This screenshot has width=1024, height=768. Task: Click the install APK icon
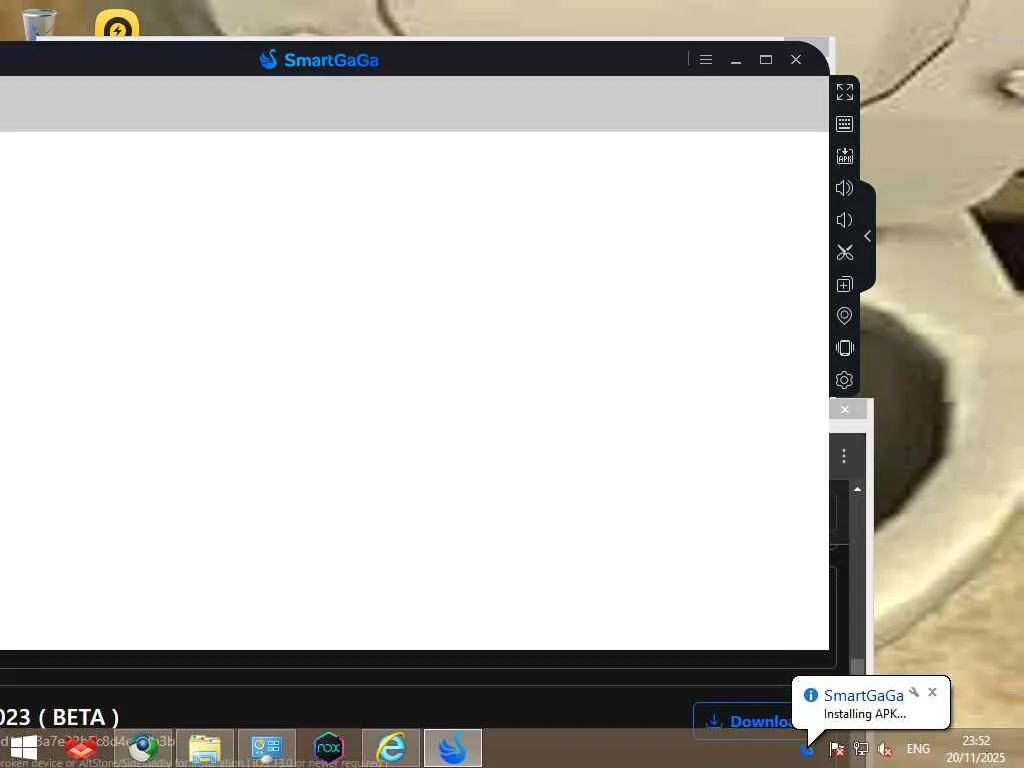844,156
